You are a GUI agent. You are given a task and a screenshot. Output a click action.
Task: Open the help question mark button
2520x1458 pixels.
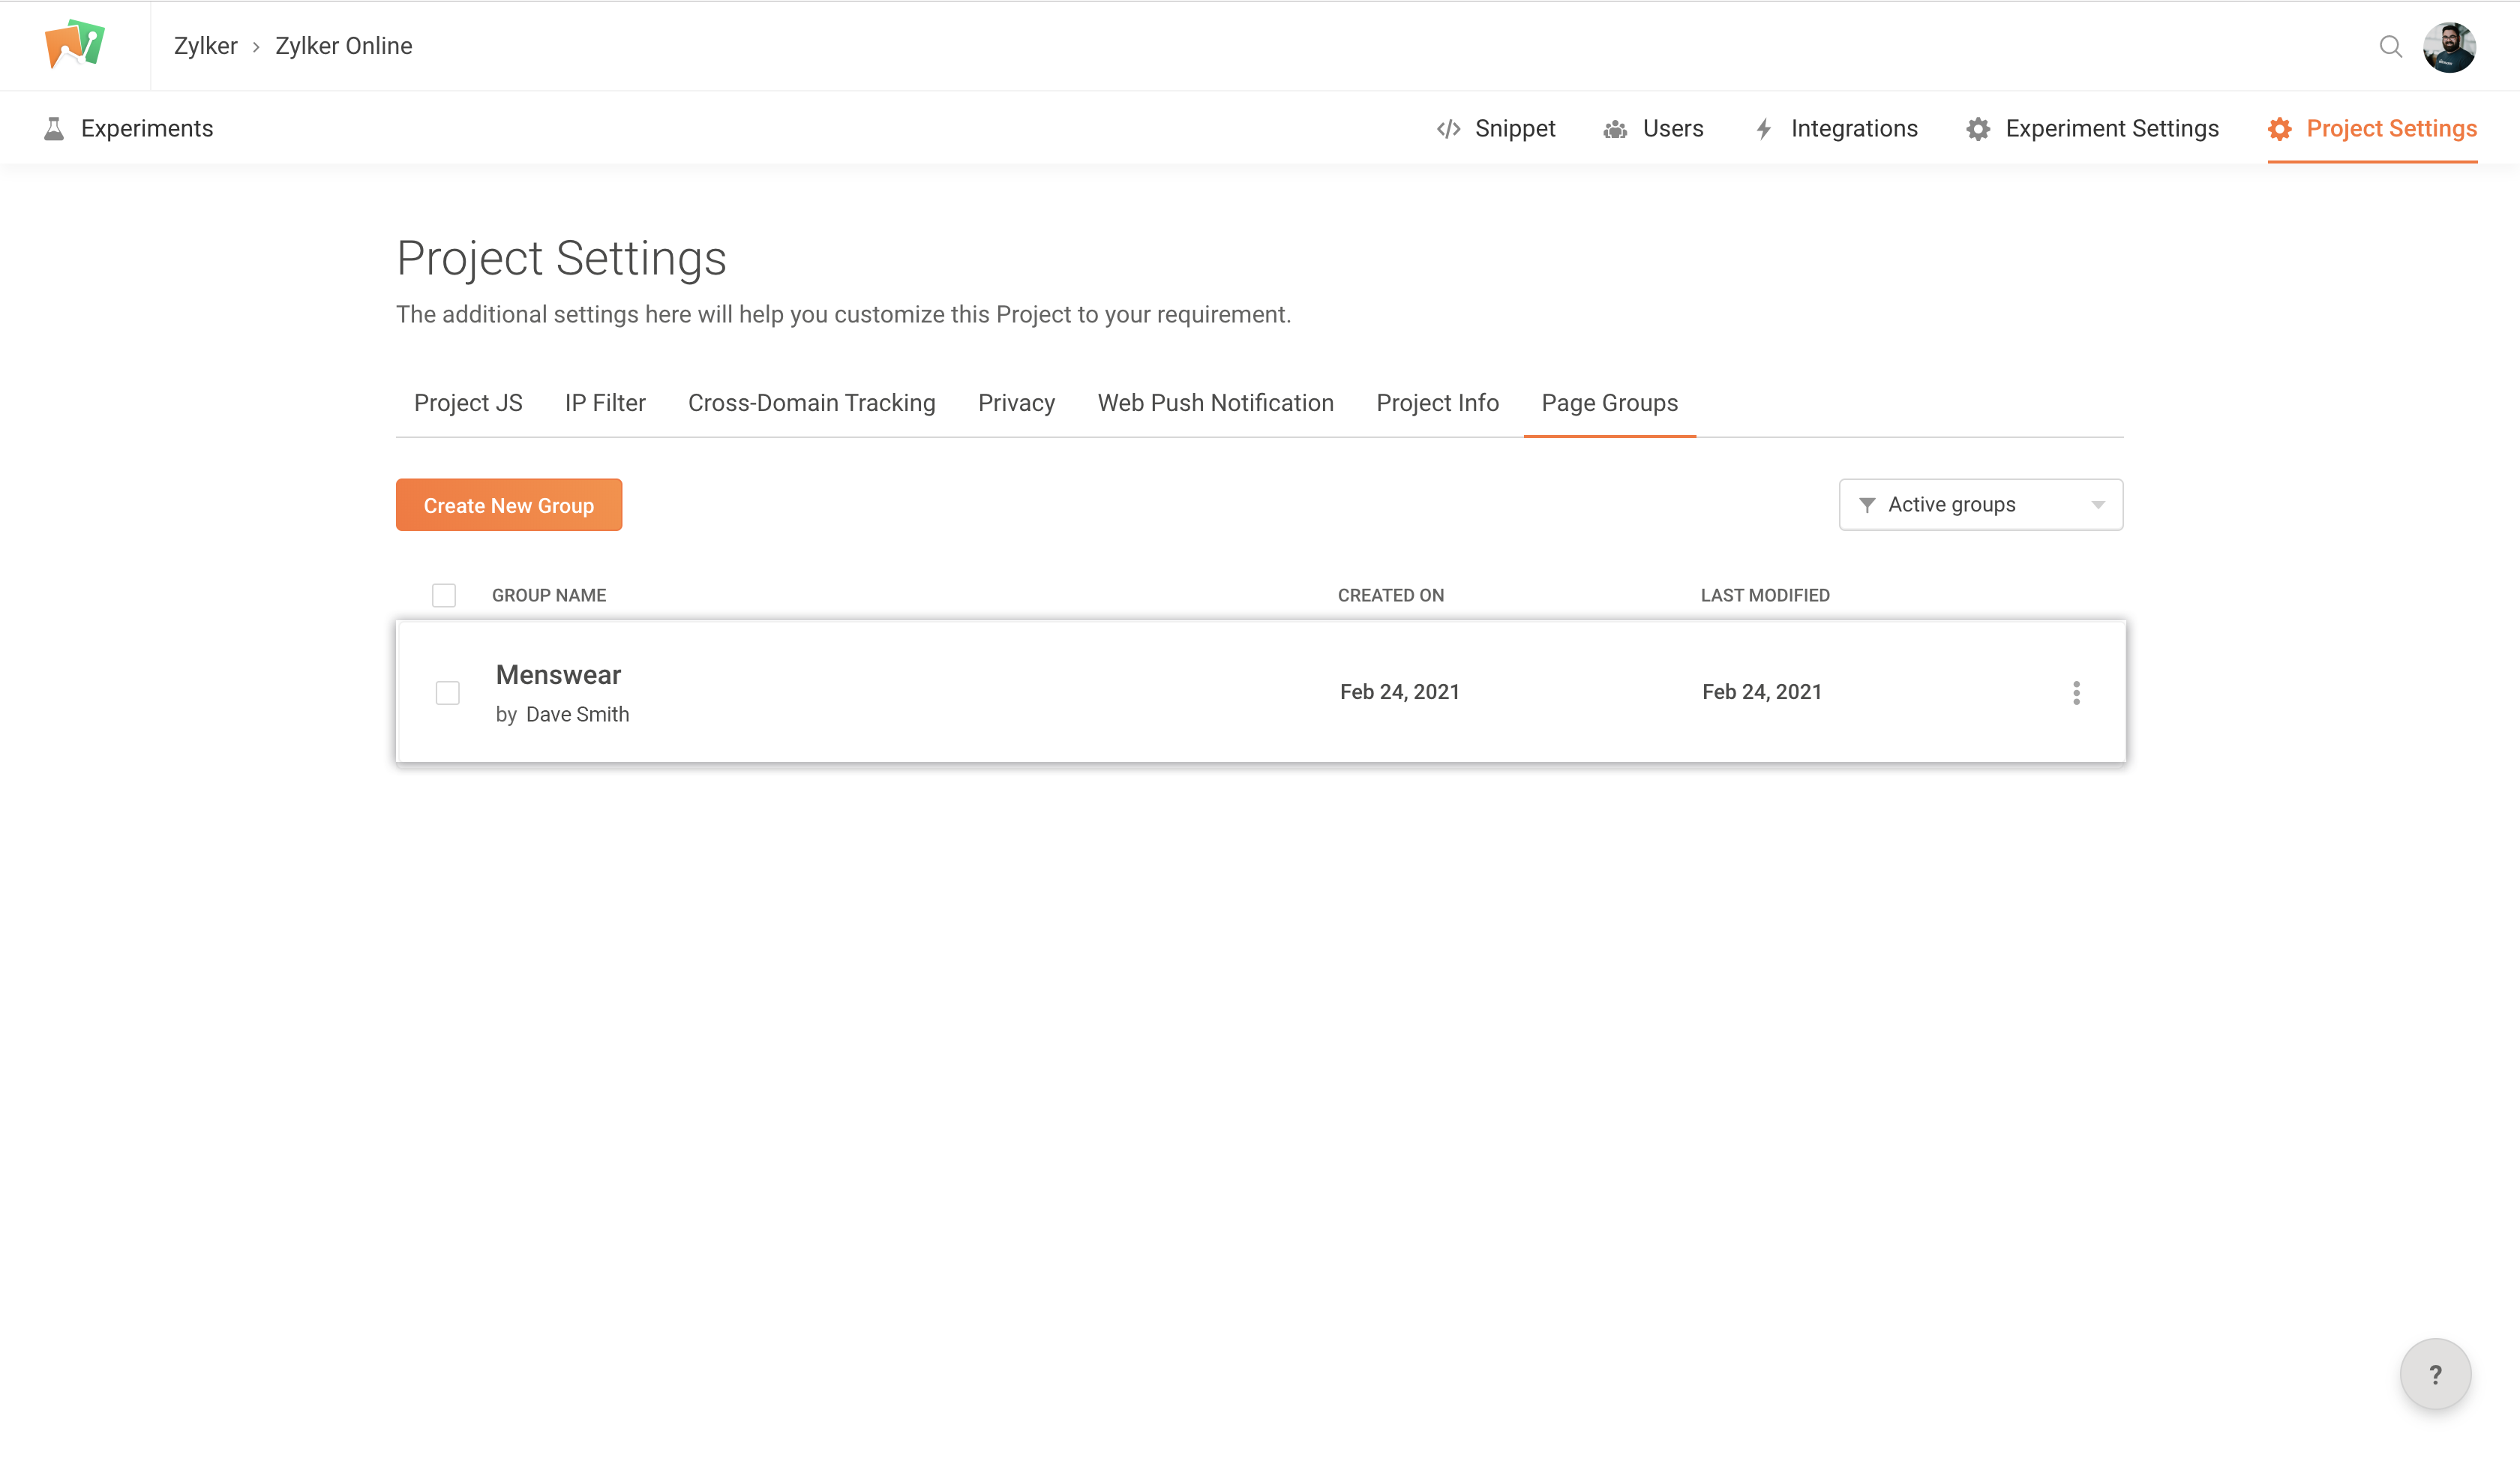(x=2435, y=1374)
